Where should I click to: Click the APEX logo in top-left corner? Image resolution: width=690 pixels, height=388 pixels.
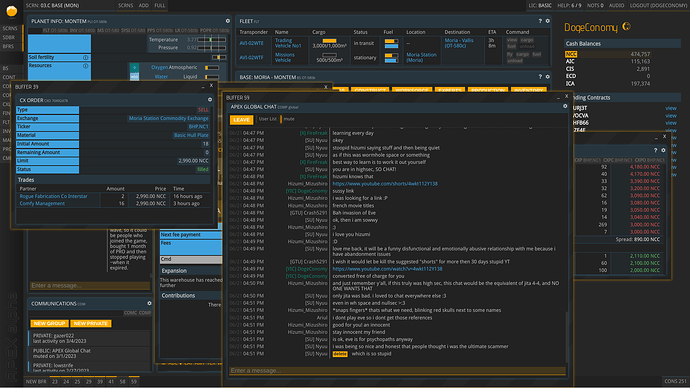tap(11, 11)
